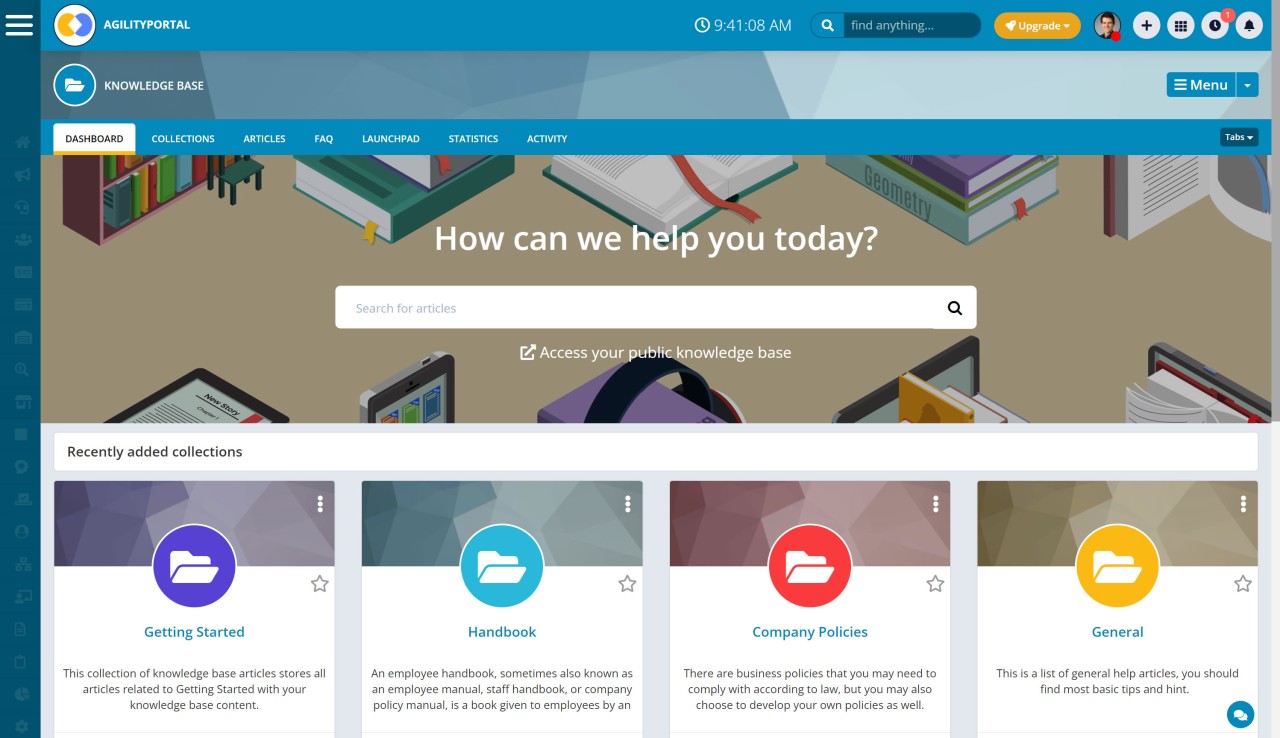The image size is (1280, 738).
Task: Click the plus create icon
Action: coord(1147,26)
